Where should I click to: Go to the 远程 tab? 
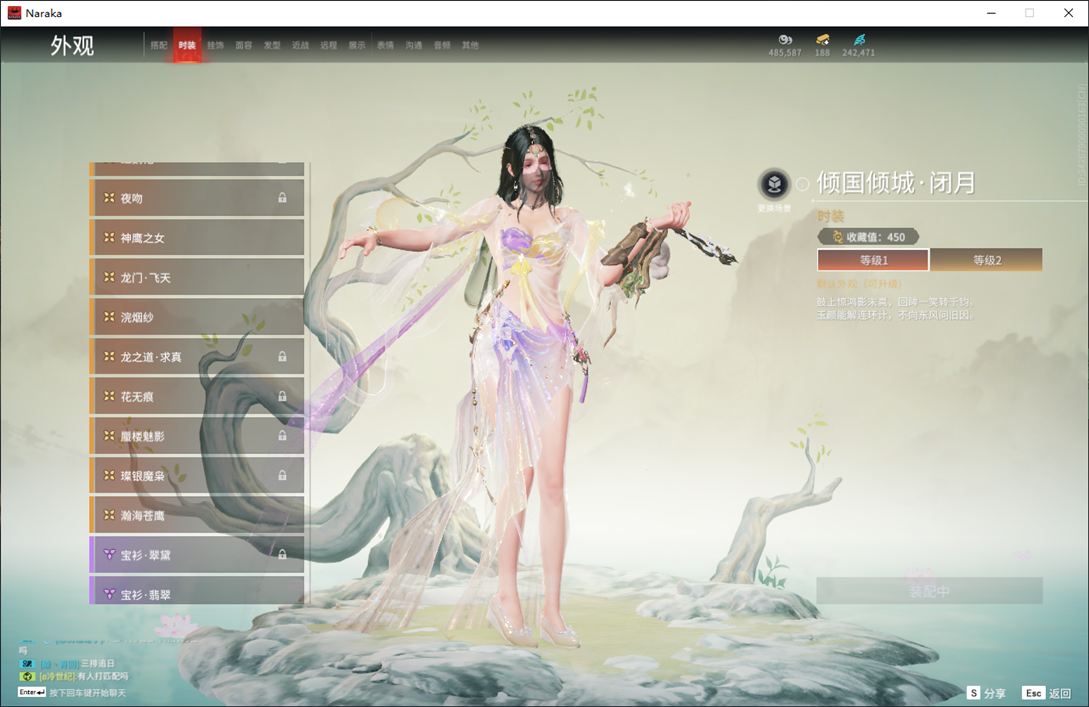click(329, 45)
